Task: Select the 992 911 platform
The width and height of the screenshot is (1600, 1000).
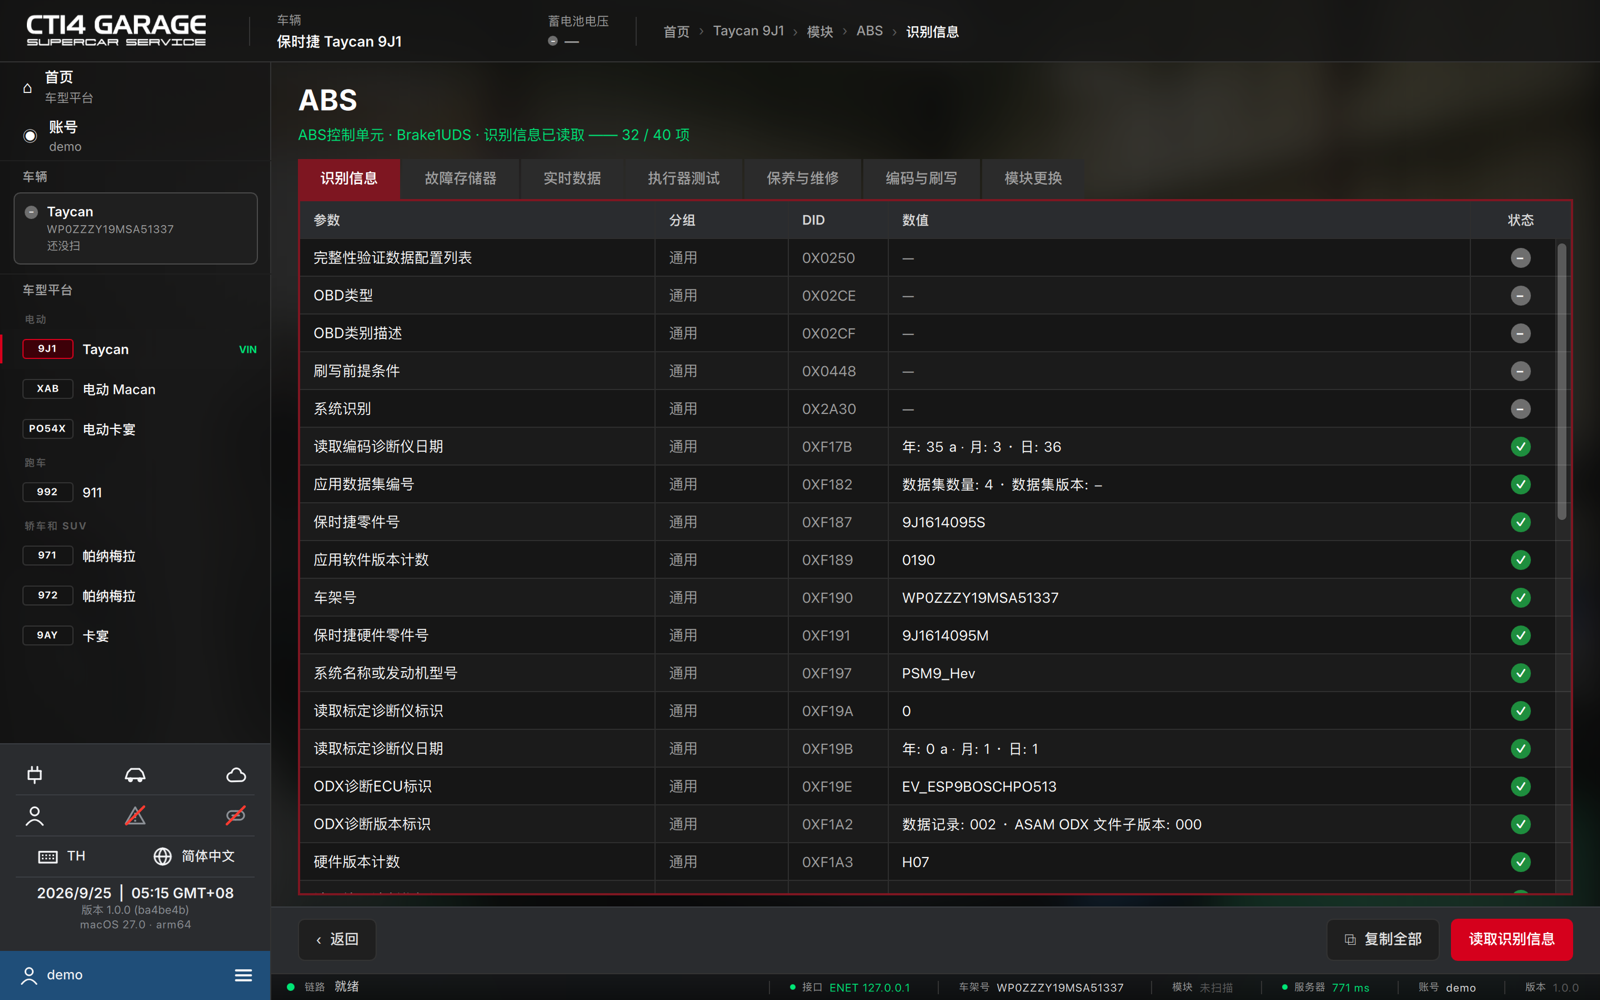Action: coord(135,492)
